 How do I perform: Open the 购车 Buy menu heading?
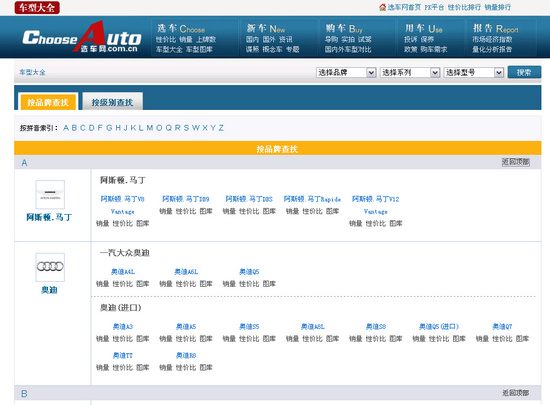[x=344, y=28]
